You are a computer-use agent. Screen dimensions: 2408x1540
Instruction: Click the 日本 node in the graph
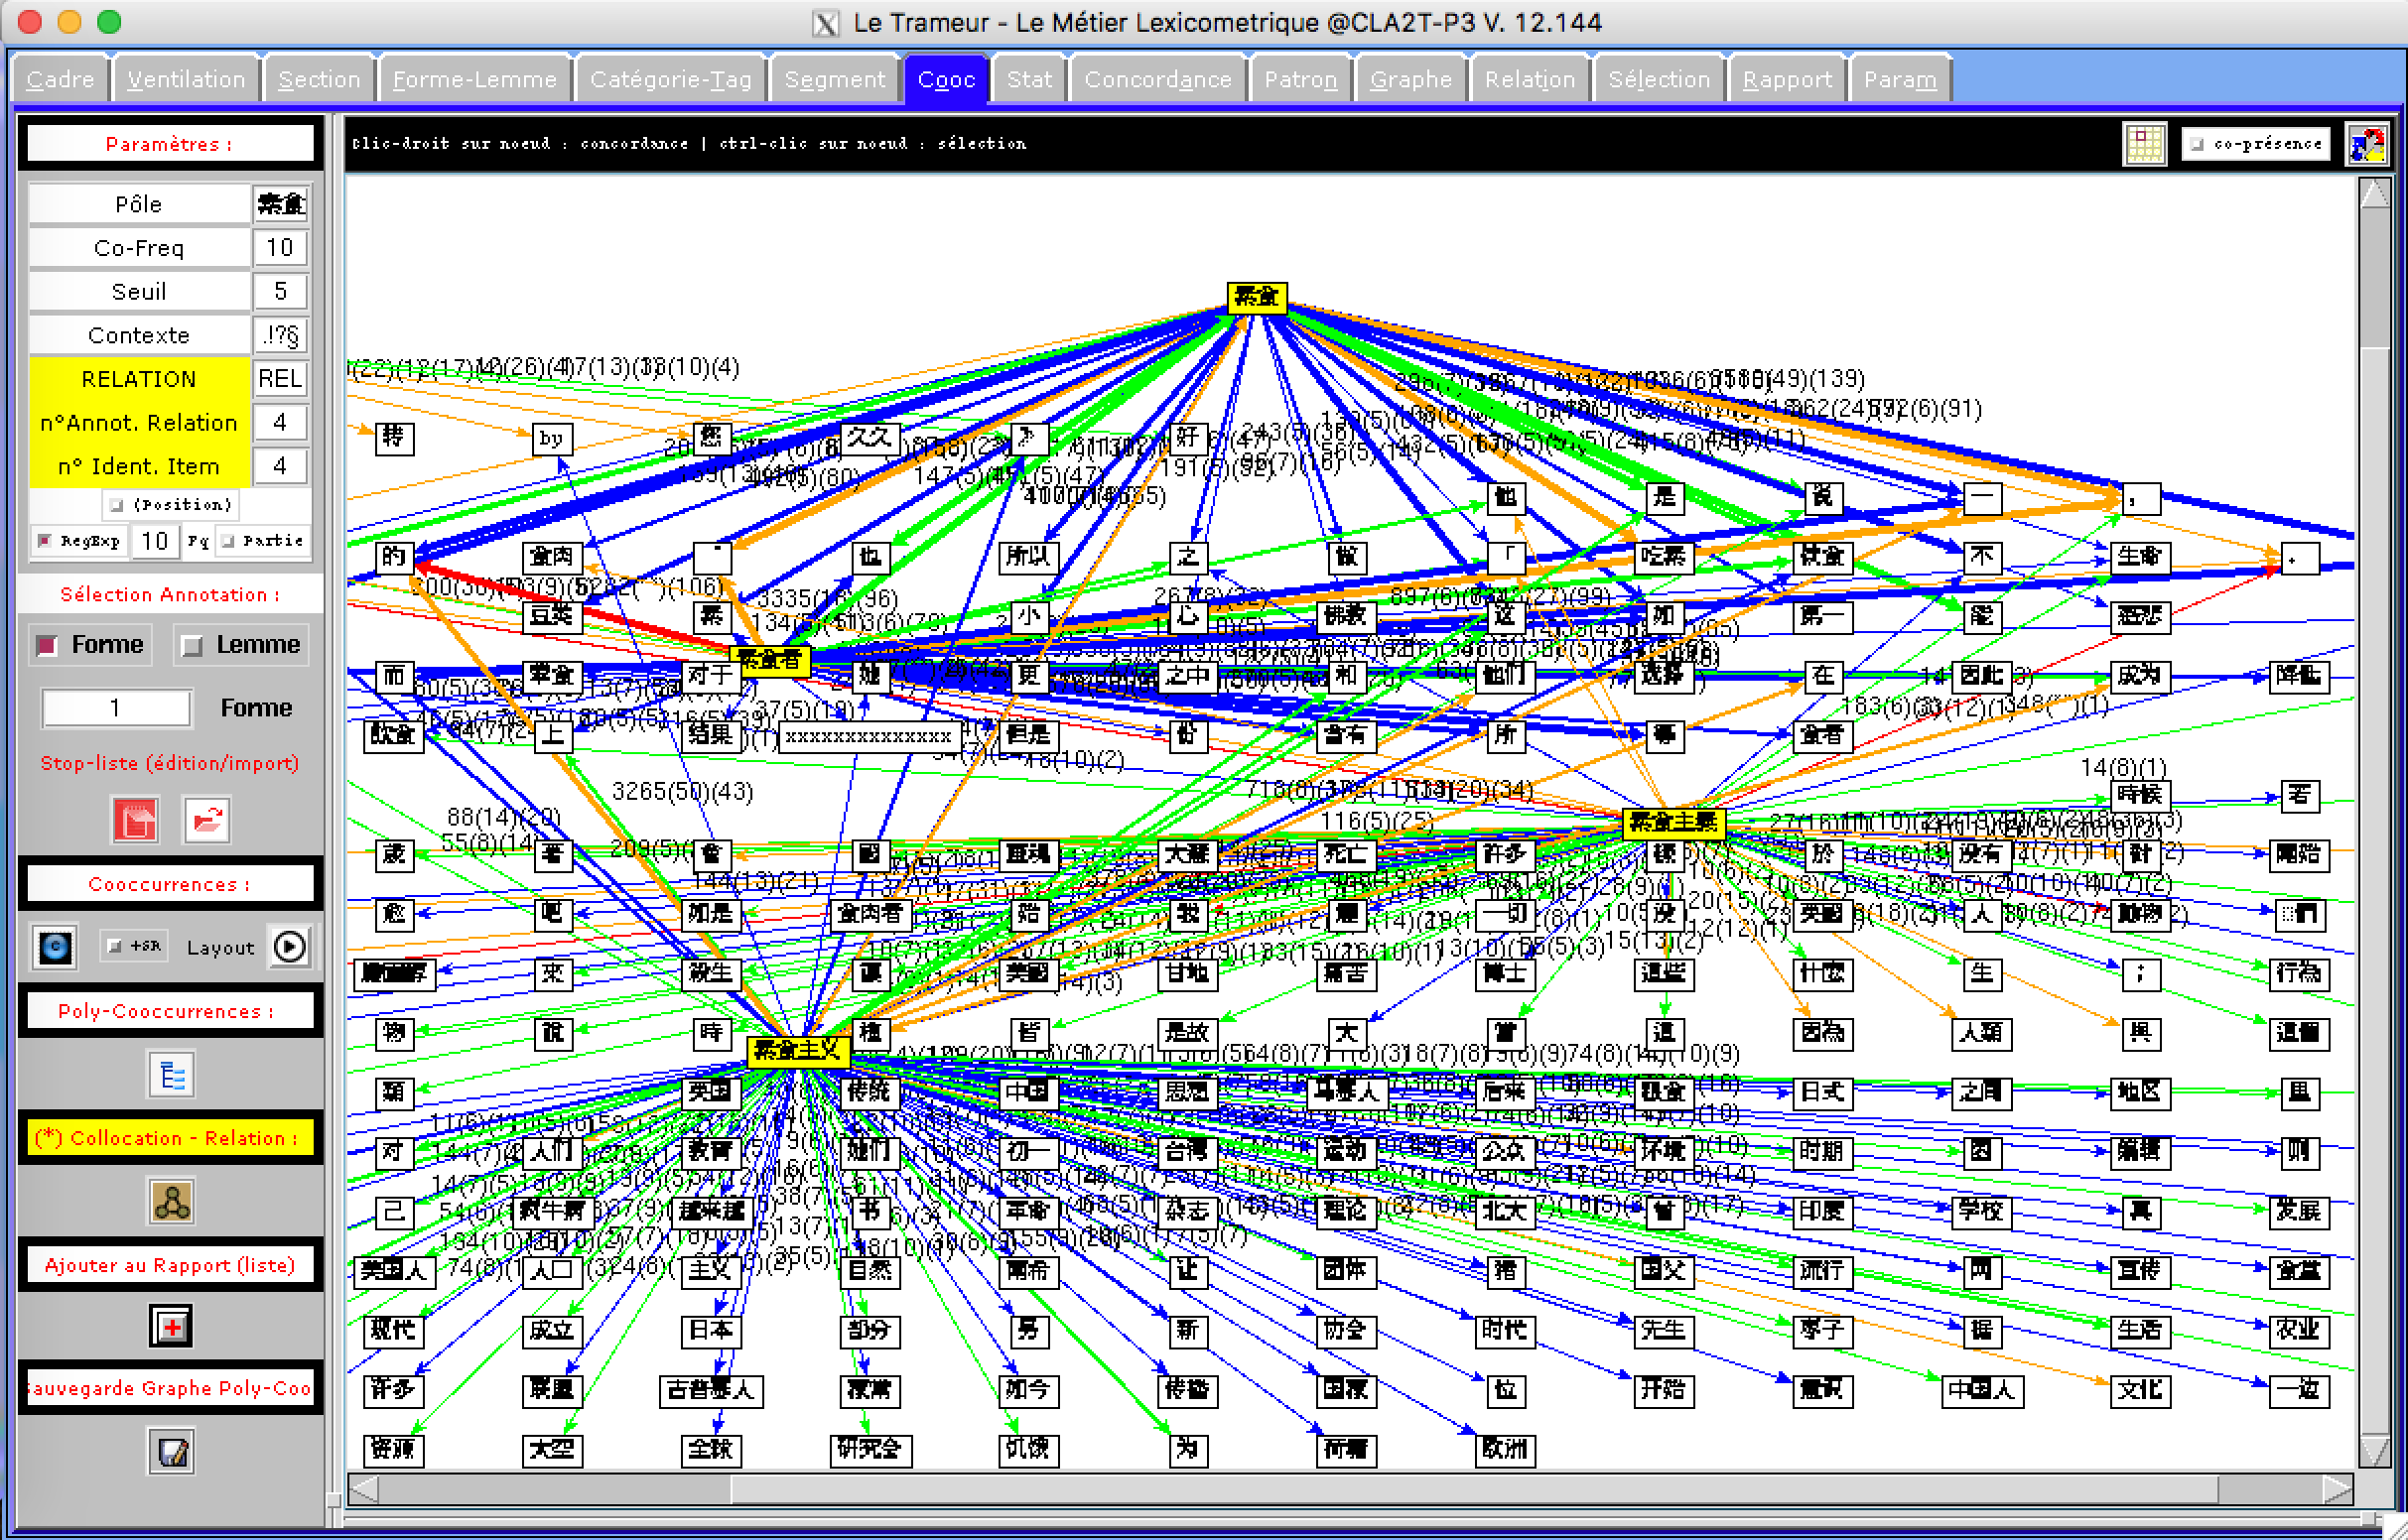[x=711, y=1331]
